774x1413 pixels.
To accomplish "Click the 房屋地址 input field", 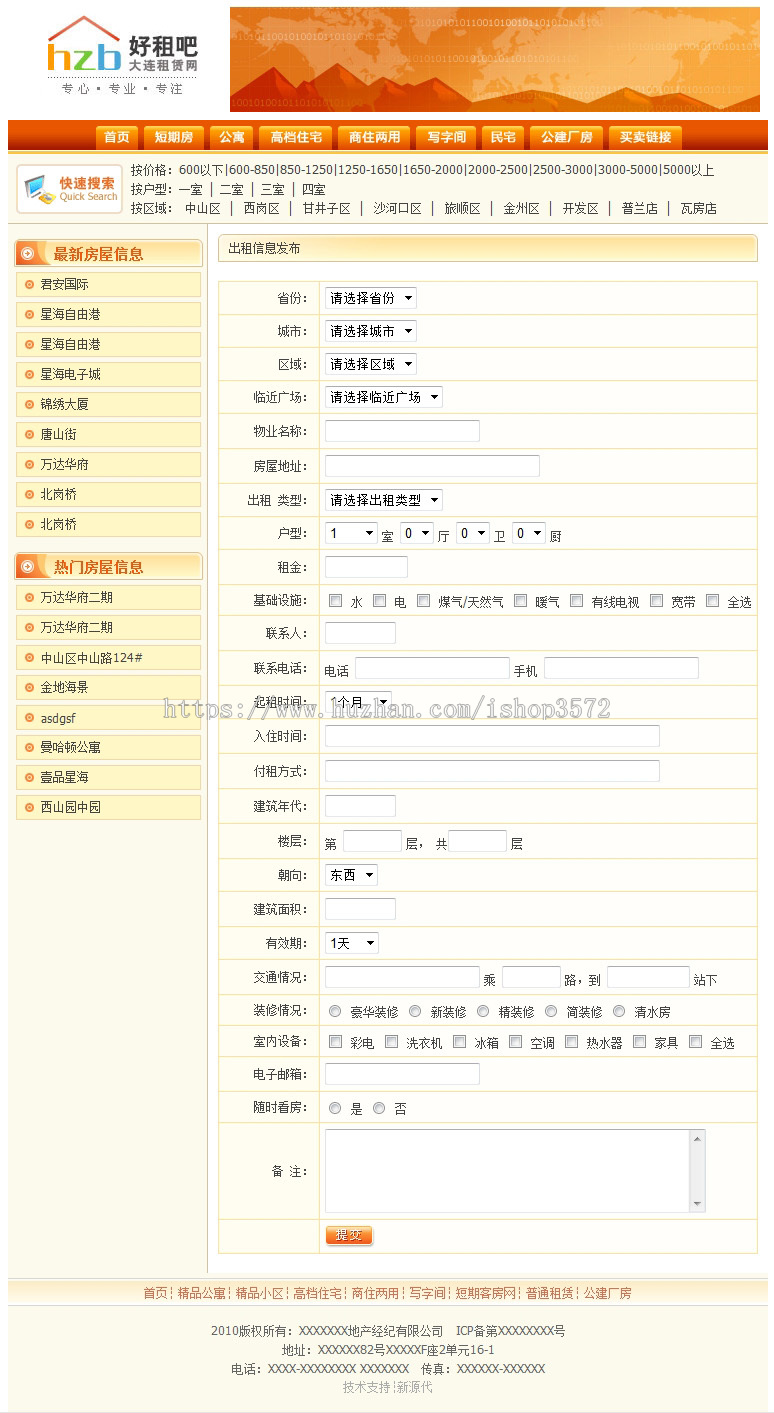I will point(432,466).
